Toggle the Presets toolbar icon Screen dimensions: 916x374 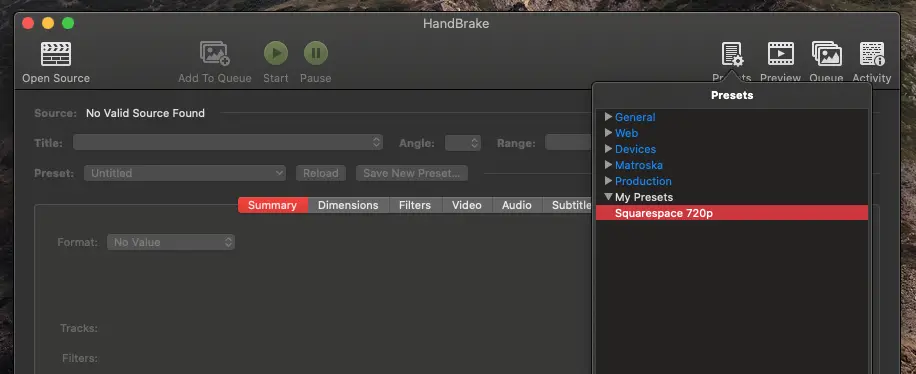[732, 54]
